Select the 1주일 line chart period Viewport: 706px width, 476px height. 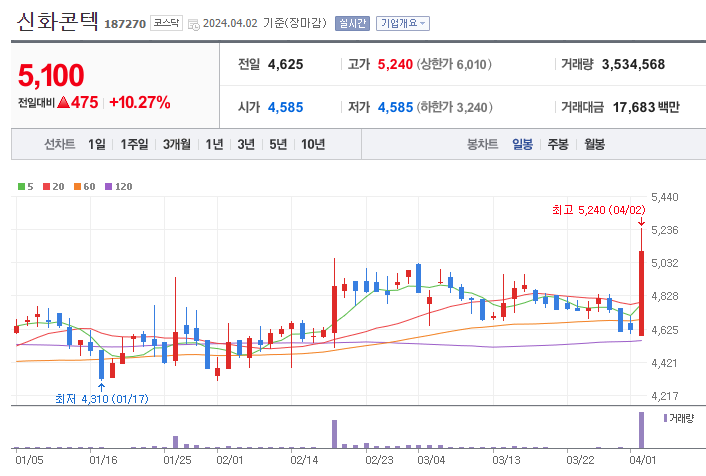pos(134,145)
